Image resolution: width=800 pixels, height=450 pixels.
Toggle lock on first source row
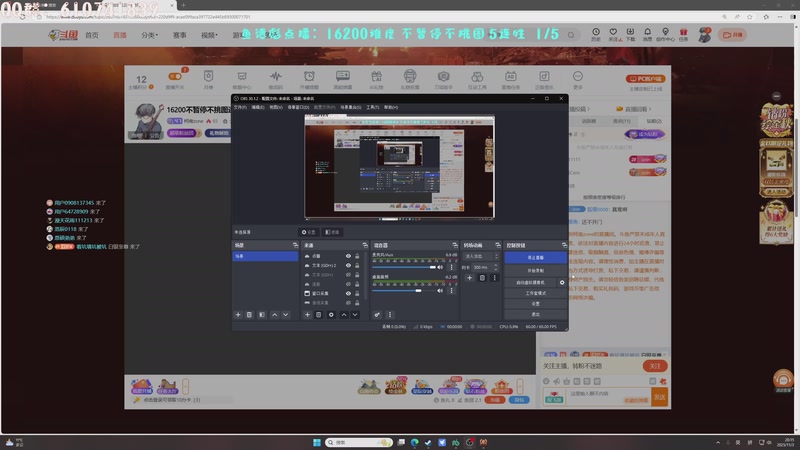click(357, 256)
